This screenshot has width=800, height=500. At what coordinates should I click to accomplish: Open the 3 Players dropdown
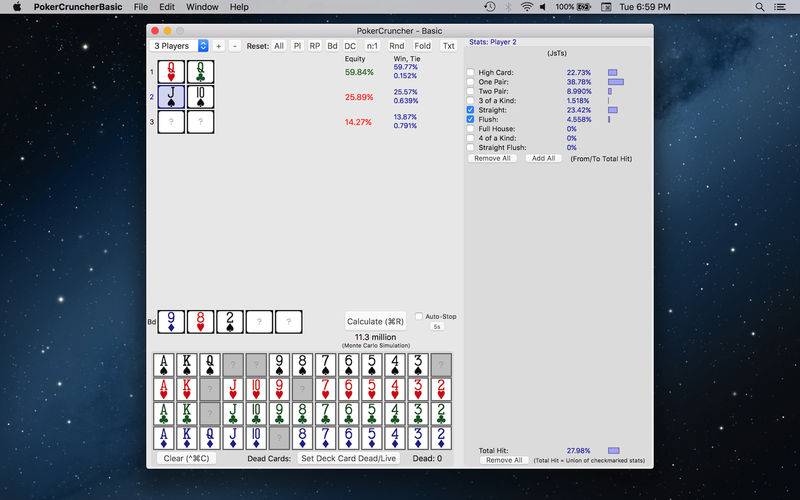click(180, 46)
